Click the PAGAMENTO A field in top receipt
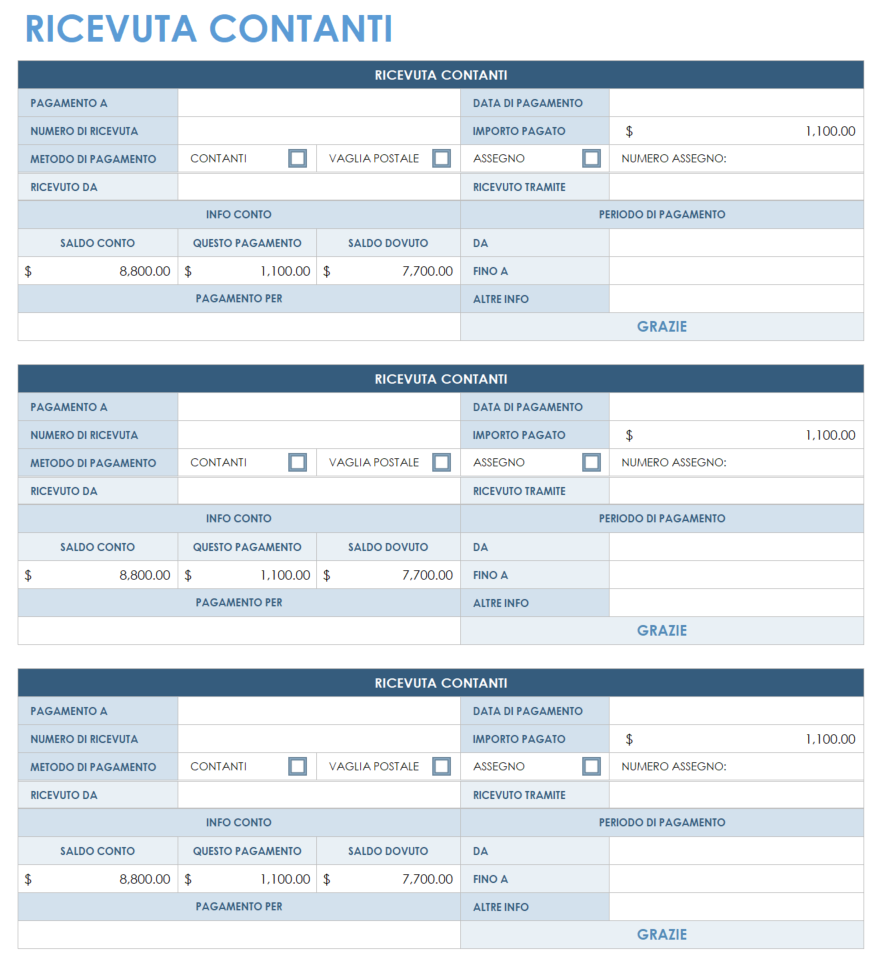880x959 pixels. (318, 103)
